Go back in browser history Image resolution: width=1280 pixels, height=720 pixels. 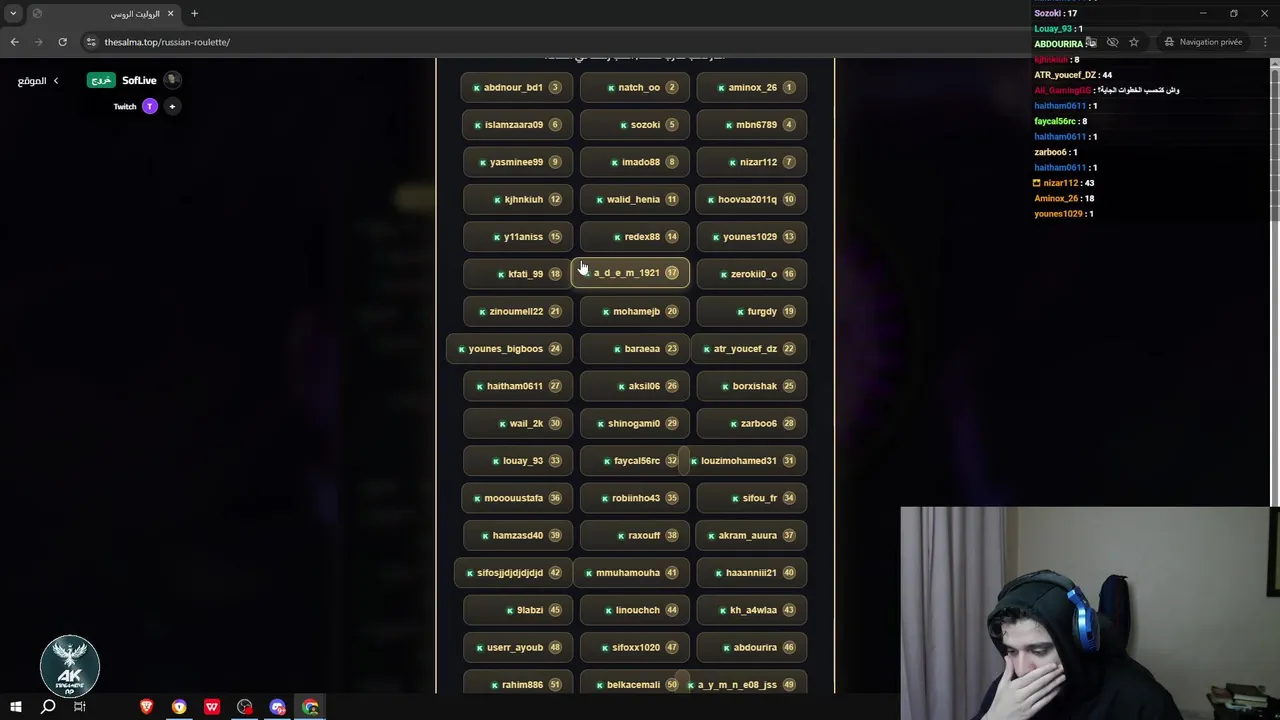pos(14,42)
